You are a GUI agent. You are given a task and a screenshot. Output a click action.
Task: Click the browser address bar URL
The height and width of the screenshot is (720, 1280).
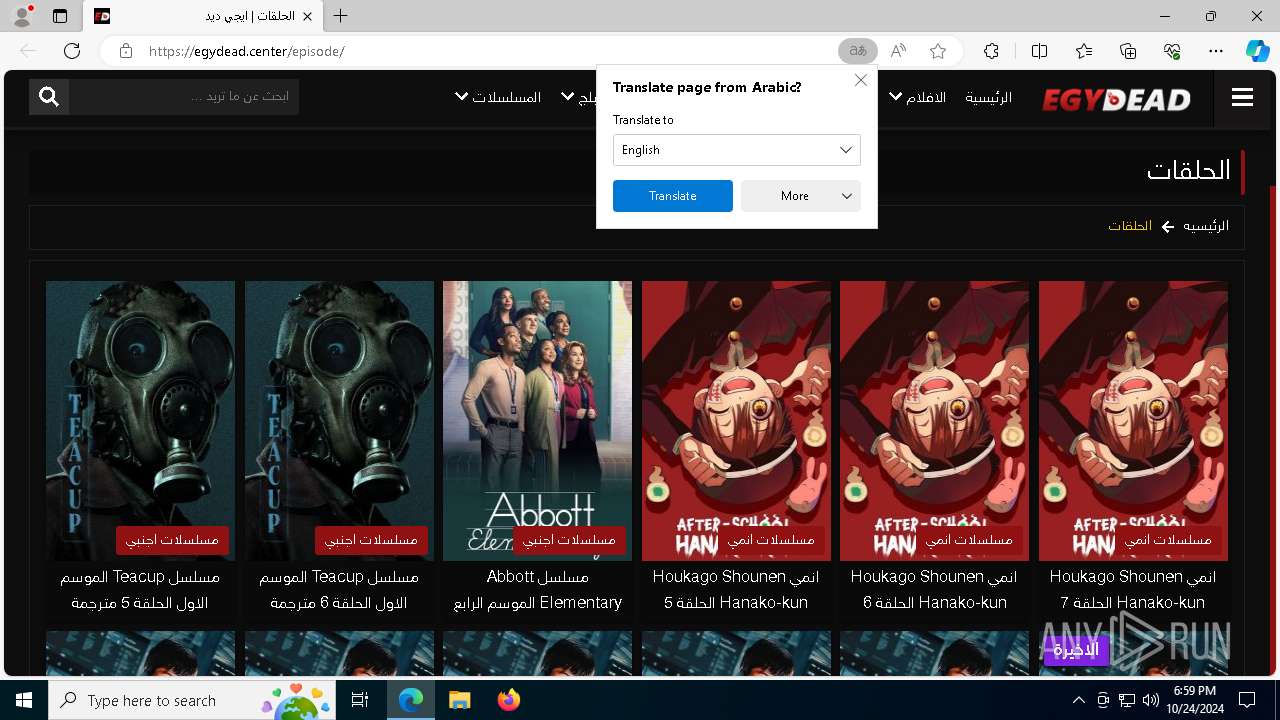pos(246,51)
